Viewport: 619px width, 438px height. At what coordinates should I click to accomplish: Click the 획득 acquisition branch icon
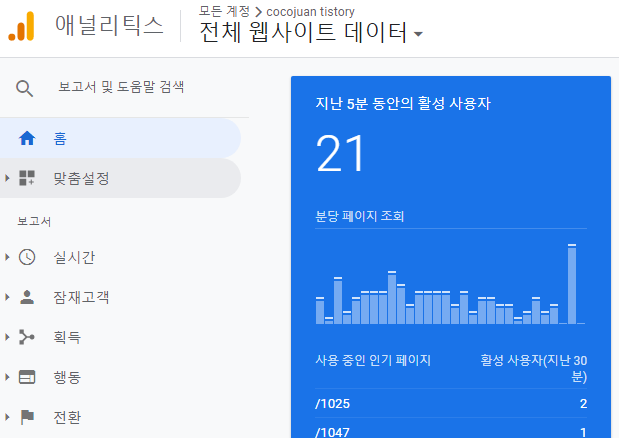[27, 337]
